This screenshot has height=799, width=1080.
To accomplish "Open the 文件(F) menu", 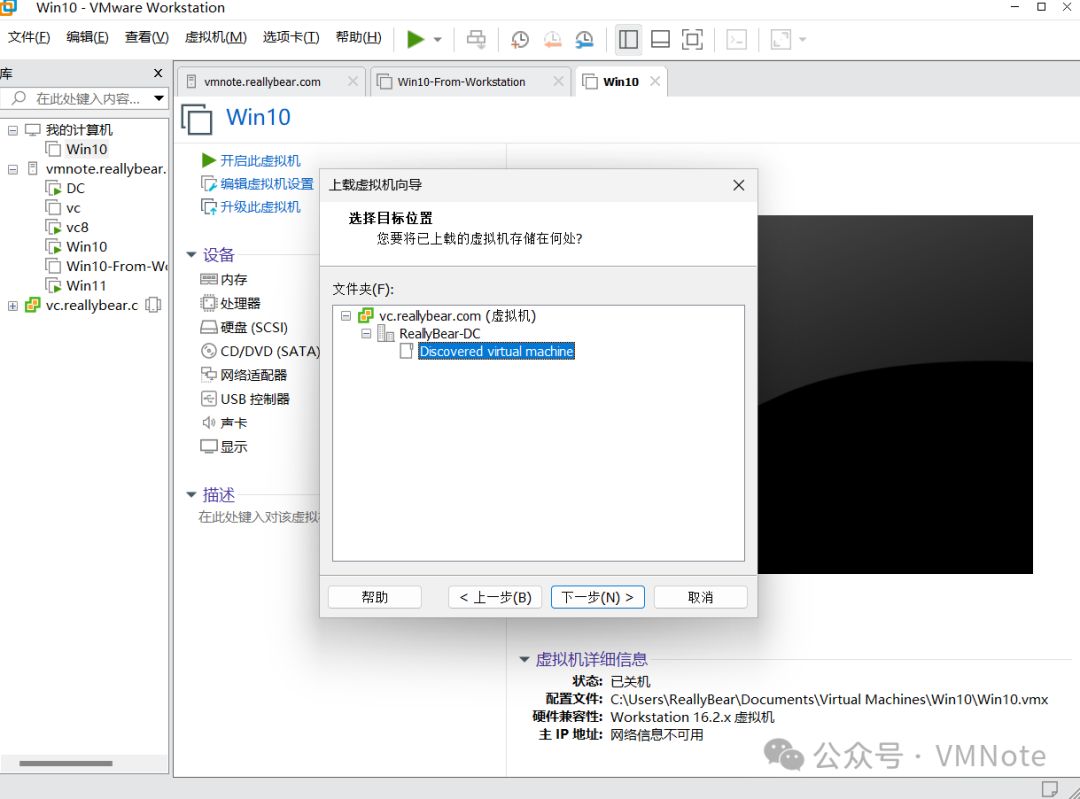I will click(x=29, y=37).
